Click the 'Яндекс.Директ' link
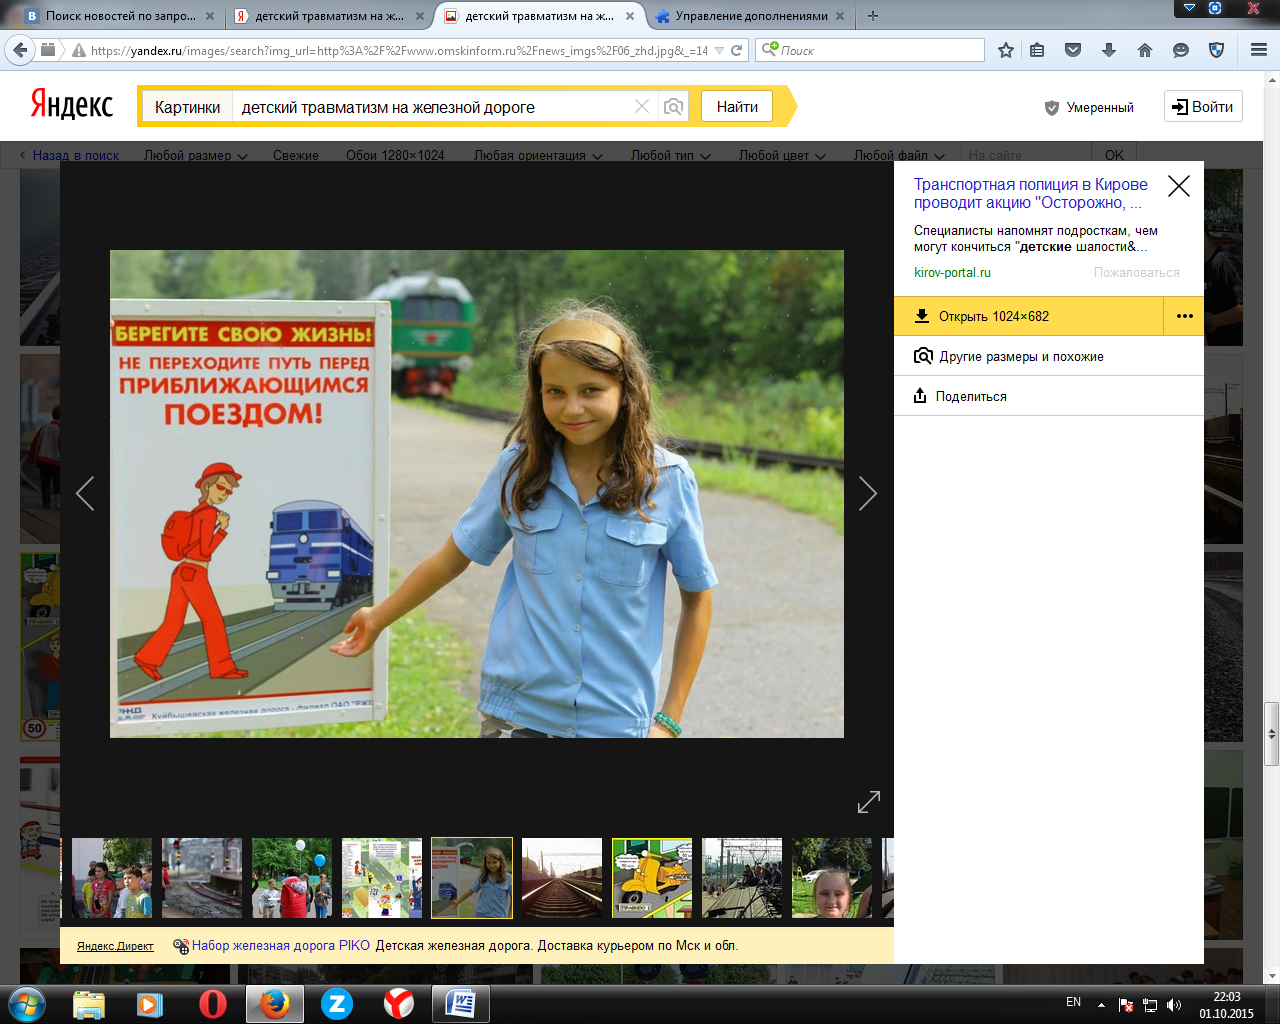Image resolution: width=1280 pixels, height=1024 pixels. click(115, 945)
